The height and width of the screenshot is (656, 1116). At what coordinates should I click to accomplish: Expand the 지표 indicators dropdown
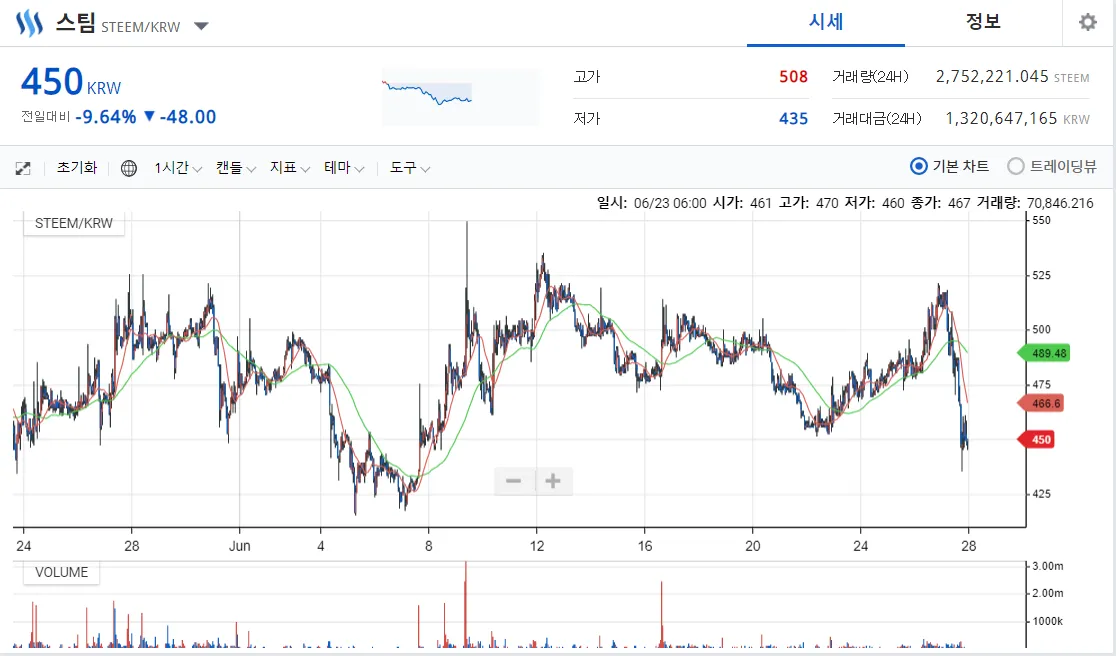click(290, 168)
